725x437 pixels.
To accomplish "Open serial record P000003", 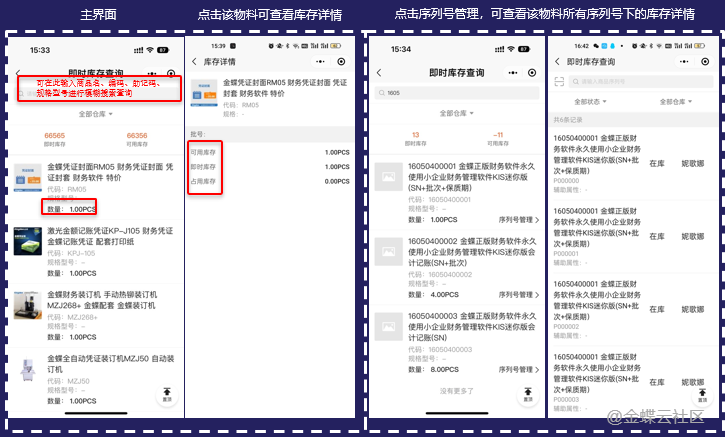I will (x=633, y=382).
